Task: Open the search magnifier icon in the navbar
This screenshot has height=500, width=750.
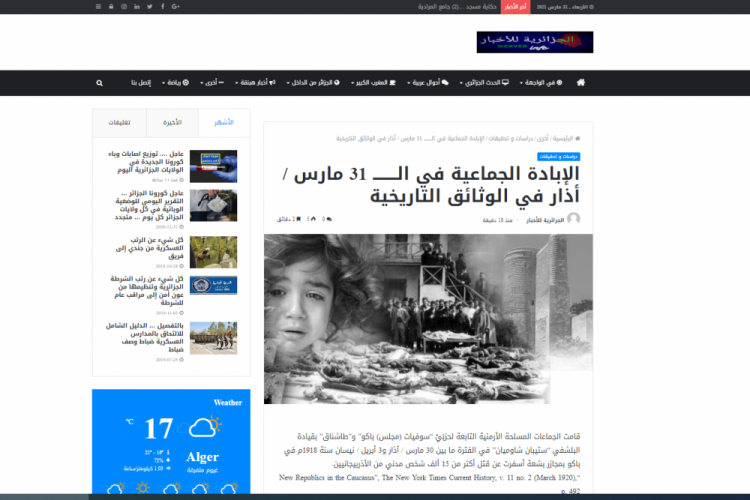Action: 99,82
